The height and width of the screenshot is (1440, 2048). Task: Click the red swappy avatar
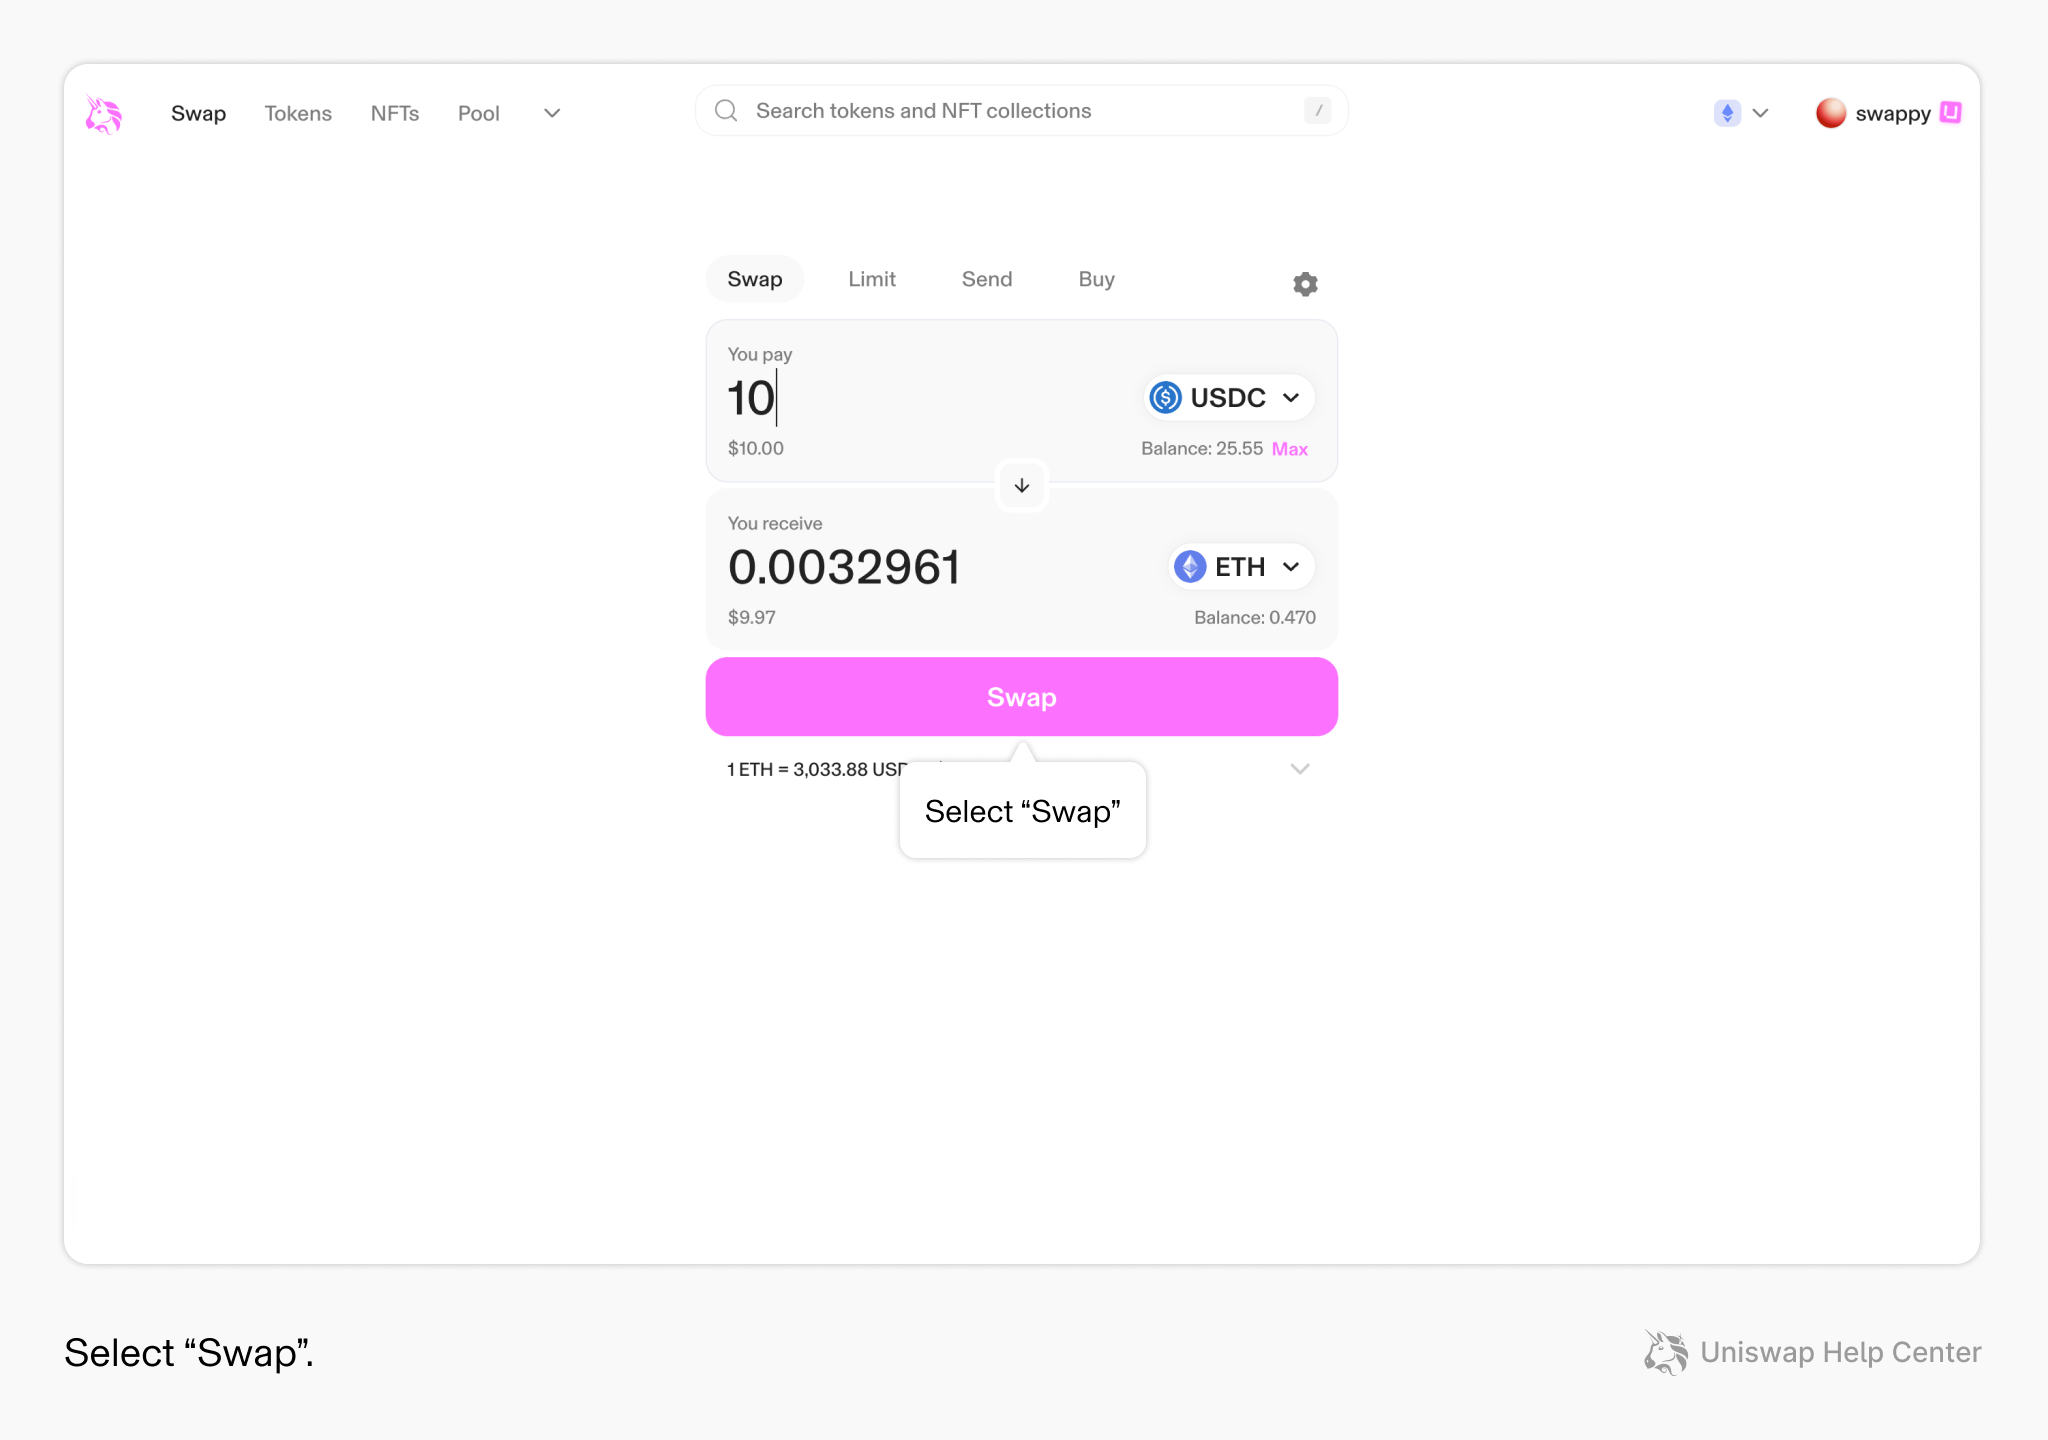(x=1831, y=113)
